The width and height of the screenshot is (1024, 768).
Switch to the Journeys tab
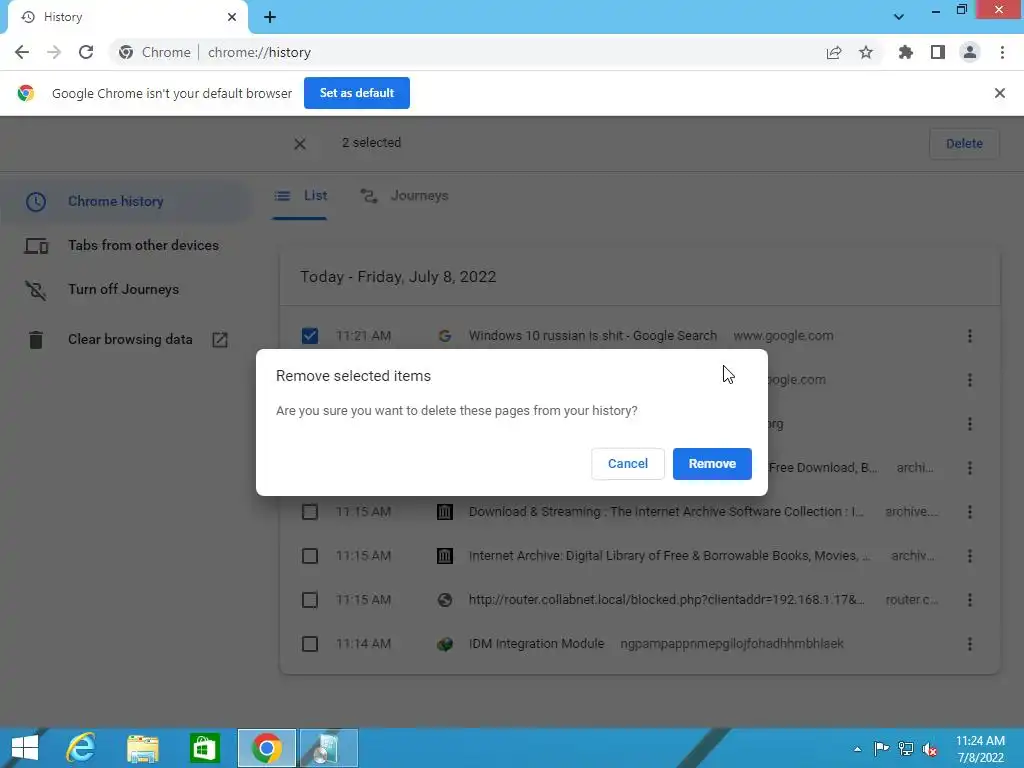click(x=405, y=196)
